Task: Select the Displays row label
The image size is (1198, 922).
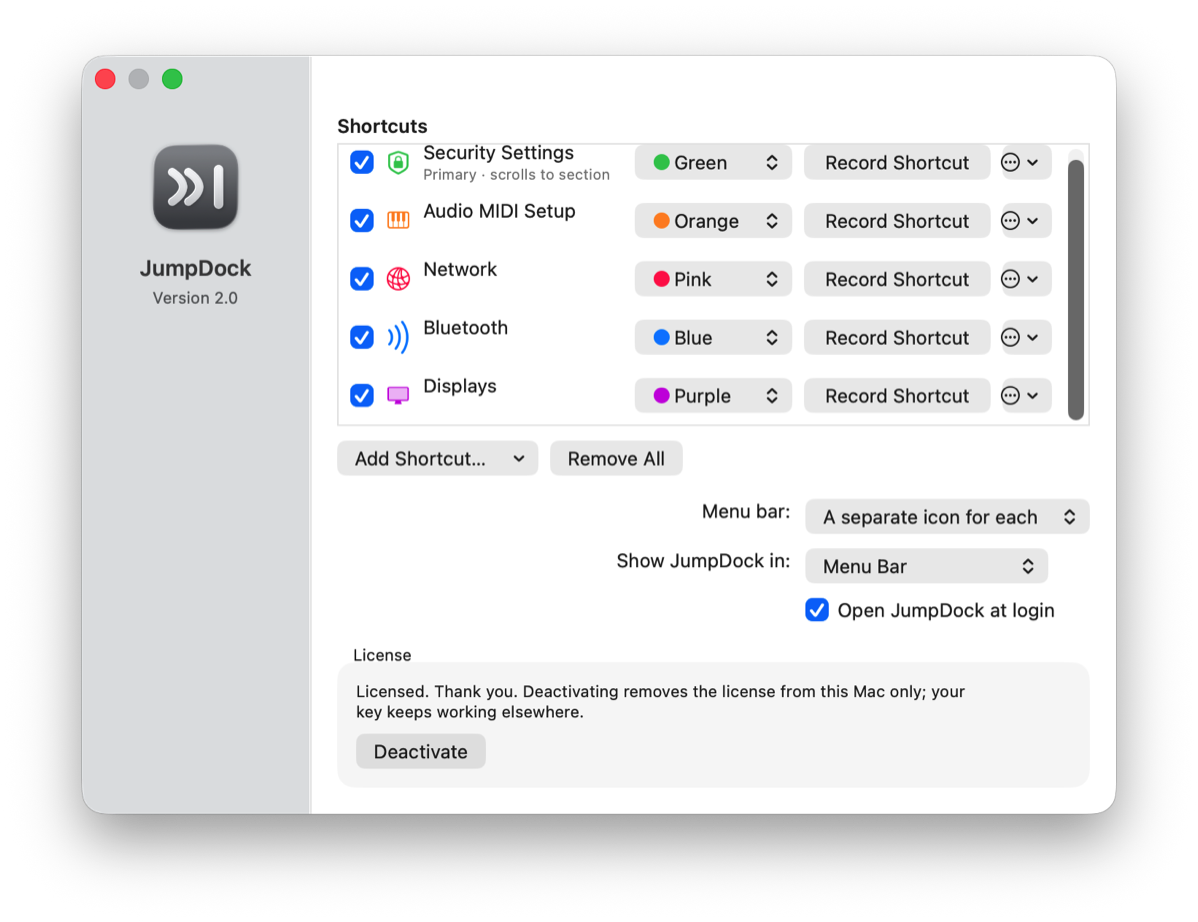Action: click(x=460, y=386)
